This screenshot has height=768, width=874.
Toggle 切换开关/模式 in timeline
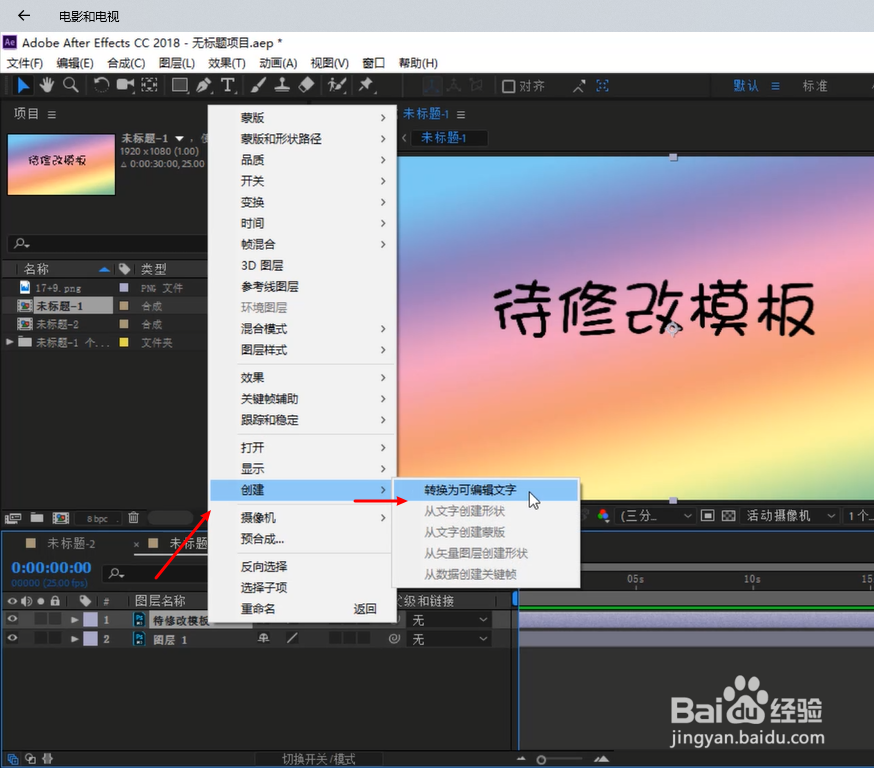[x=318, y=759]
